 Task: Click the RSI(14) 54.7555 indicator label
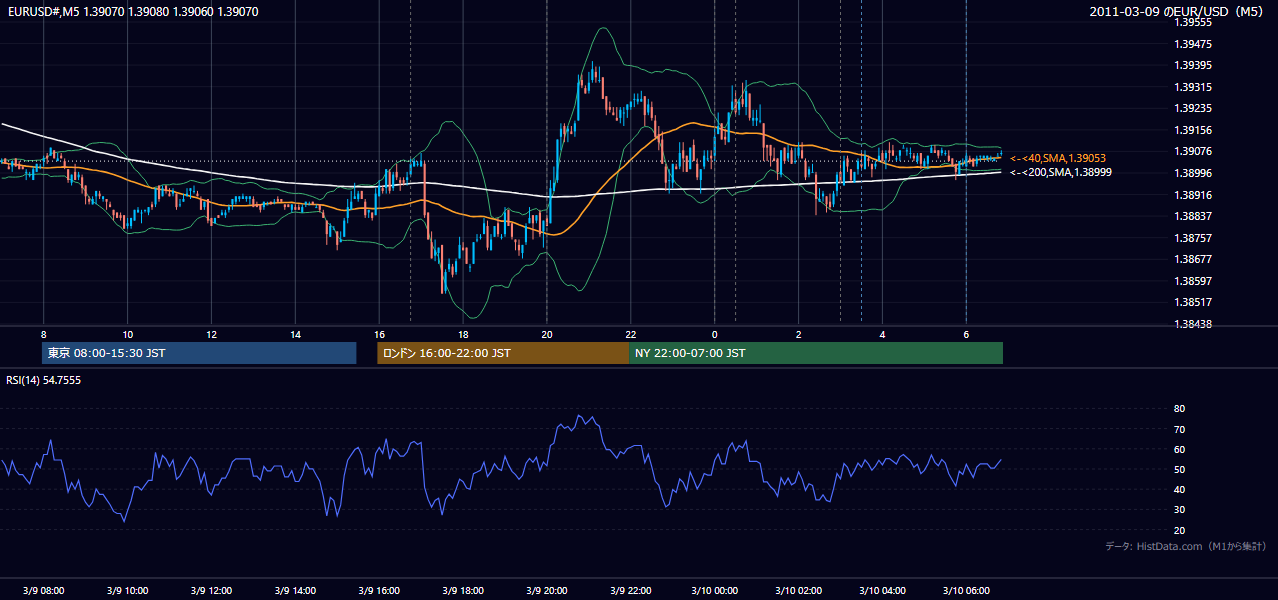coord(44,380)
